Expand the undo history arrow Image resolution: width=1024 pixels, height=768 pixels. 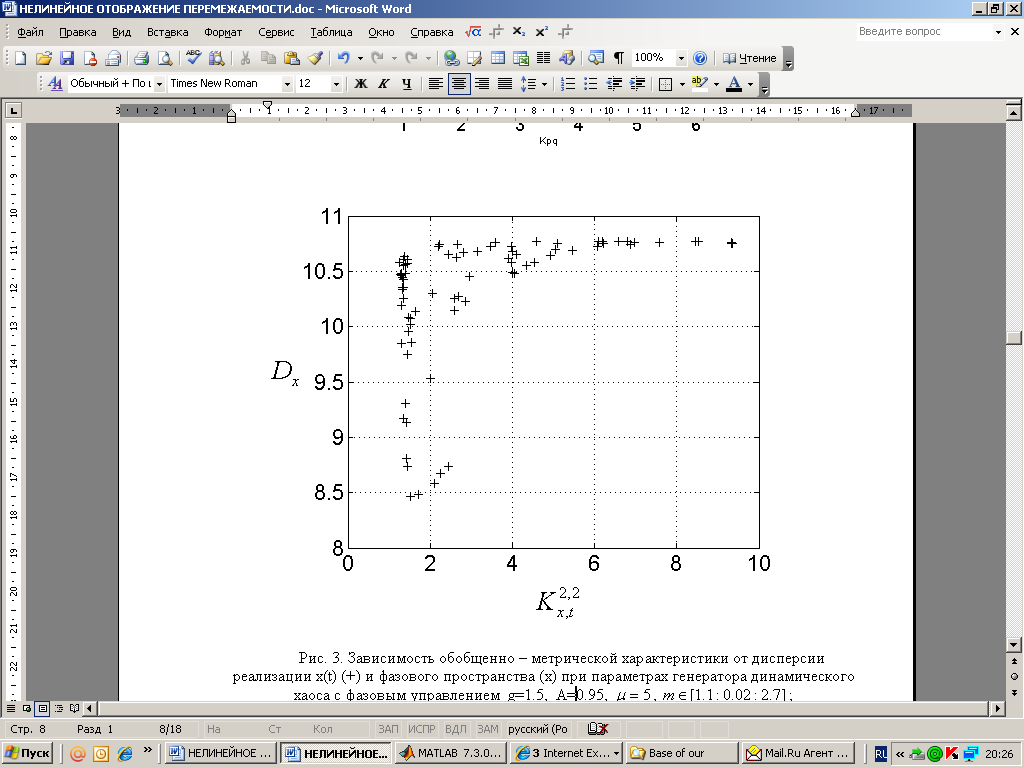tap(360, 58)
